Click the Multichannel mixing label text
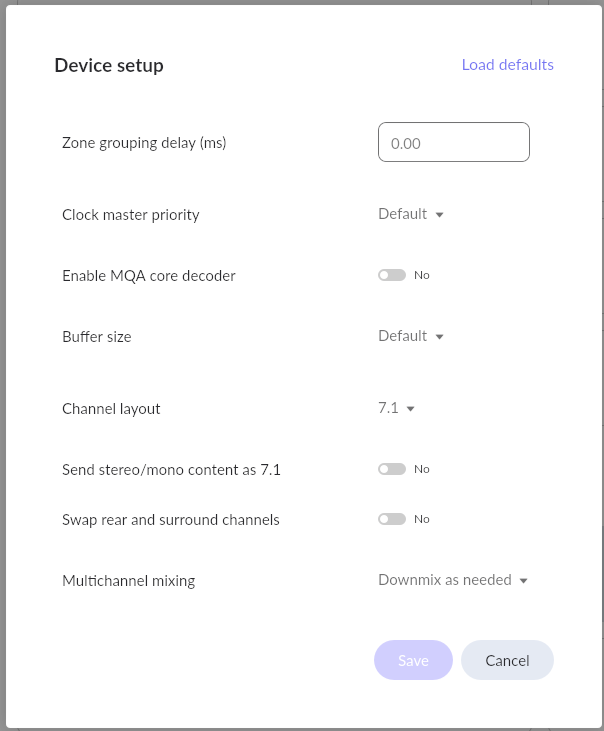Screen dimensions: 604x731 [128, 581]
